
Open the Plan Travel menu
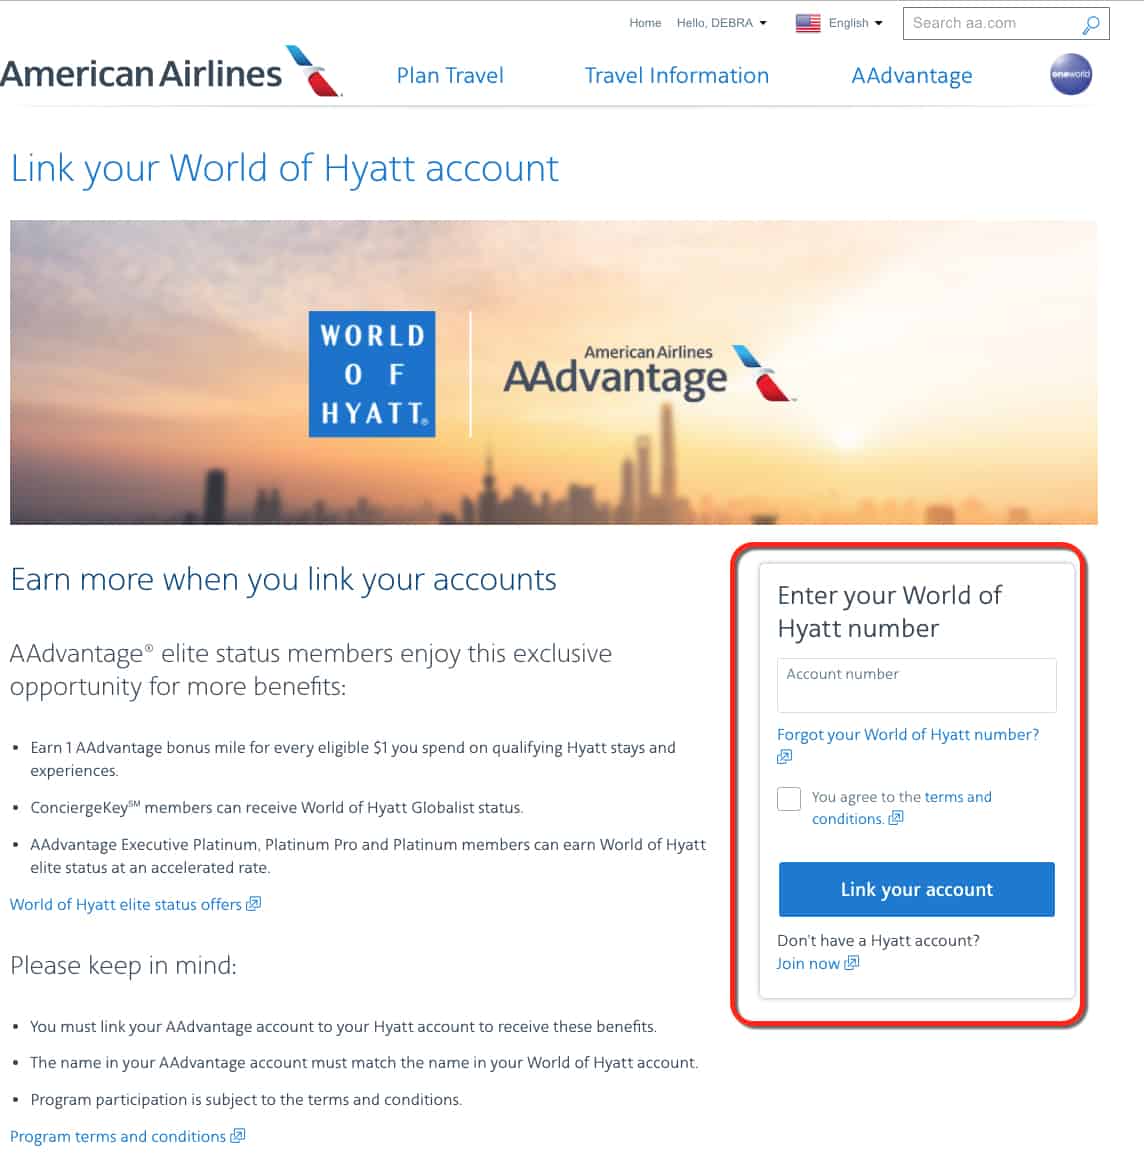(450, 75)
